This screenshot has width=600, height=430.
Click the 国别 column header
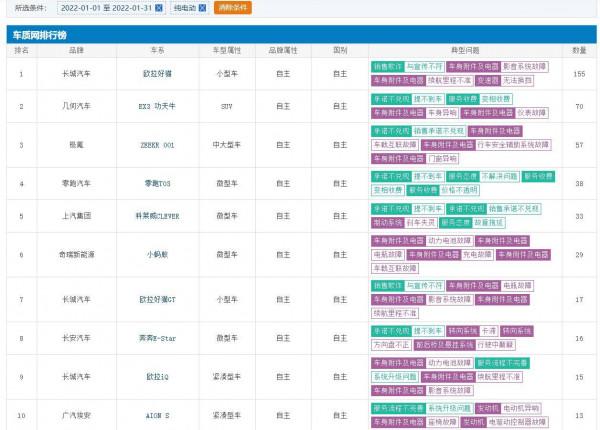click(x=340, y=50)
